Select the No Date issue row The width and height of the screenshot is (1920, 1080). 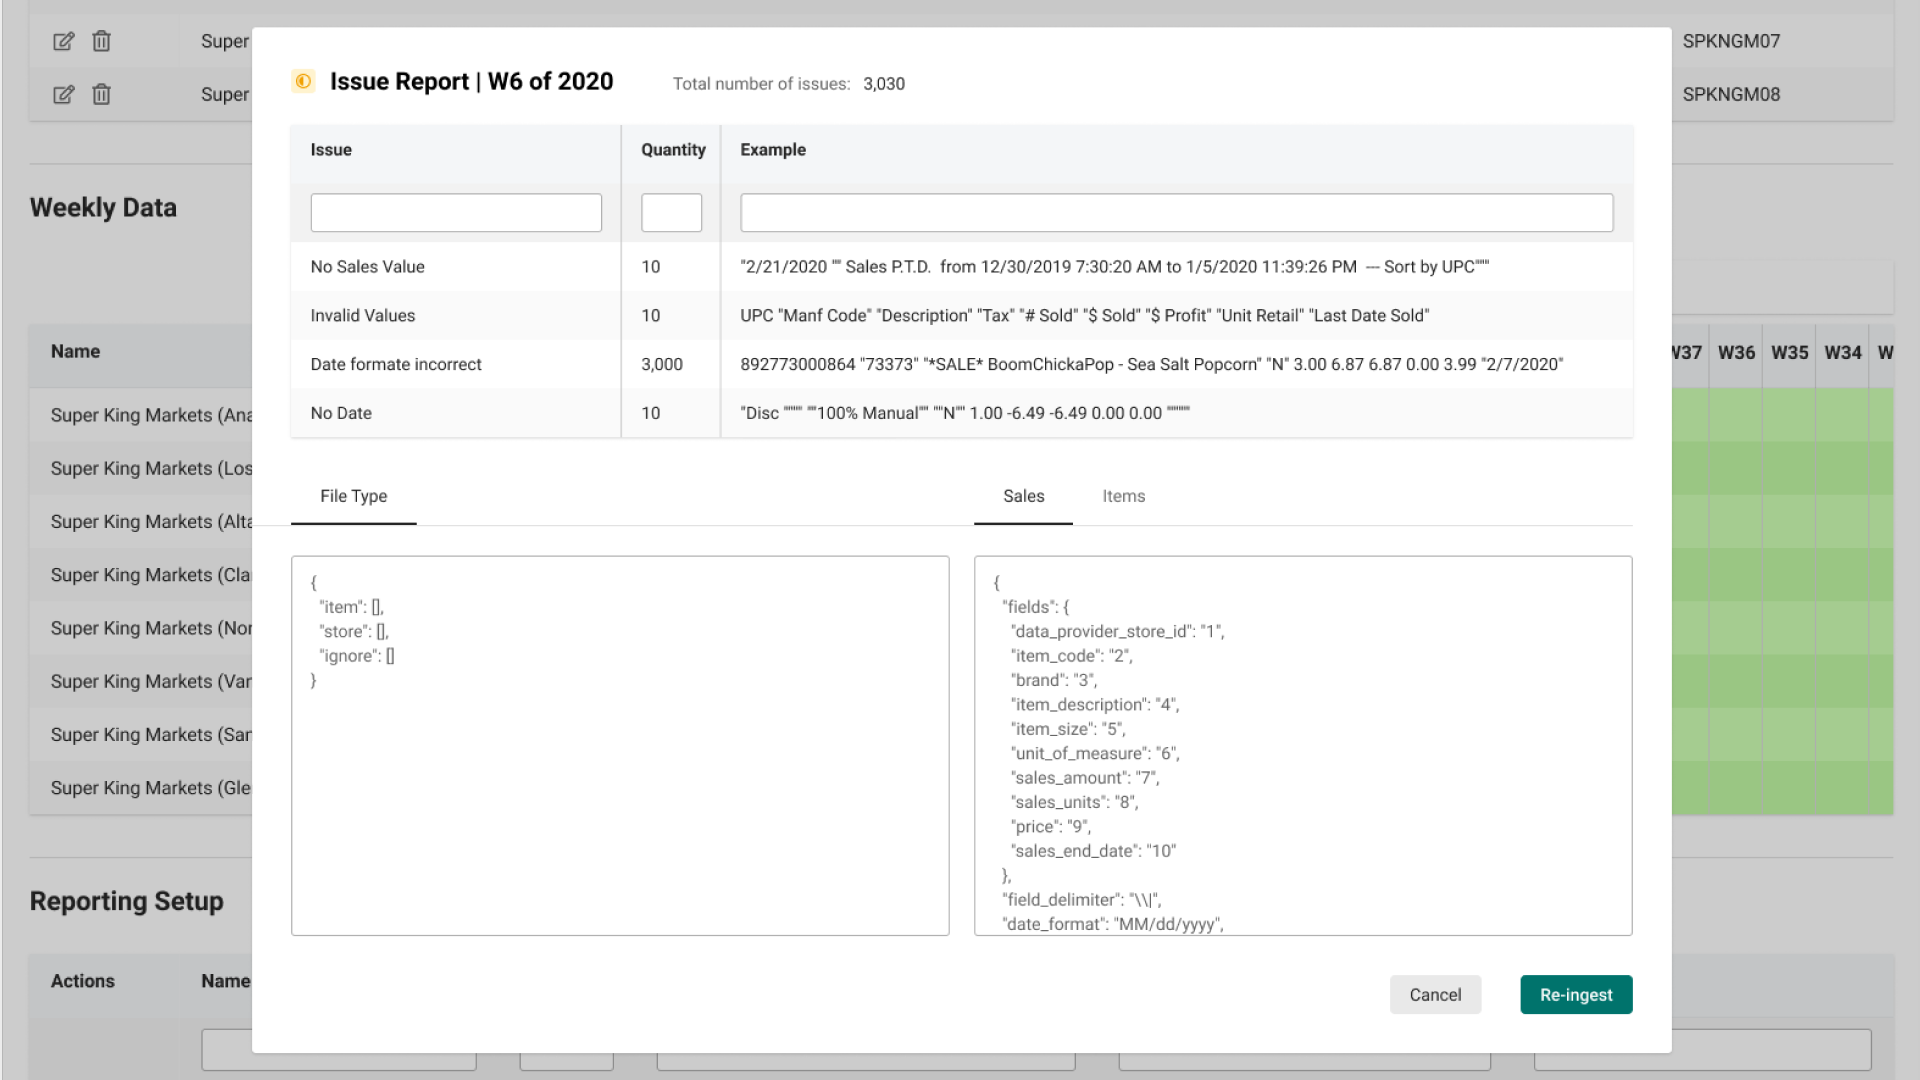962,413
